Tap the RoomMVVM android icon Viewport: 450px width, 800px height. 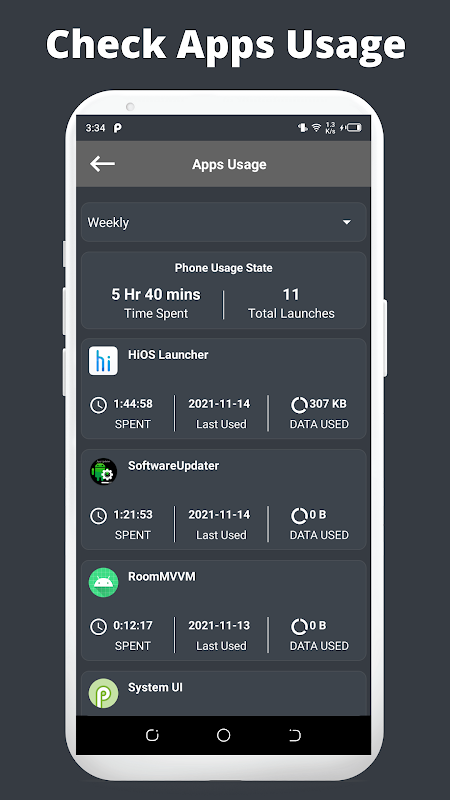103,582
